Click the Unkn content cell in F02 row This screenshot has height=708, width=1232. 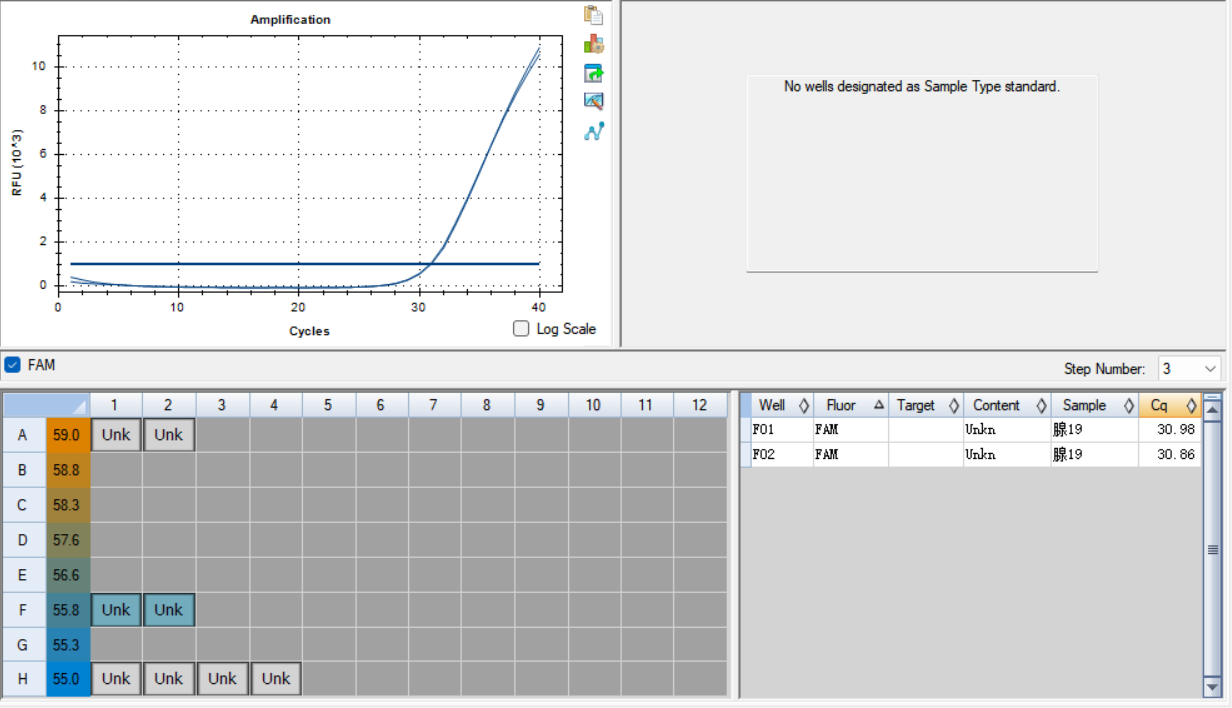point(1007,454)
